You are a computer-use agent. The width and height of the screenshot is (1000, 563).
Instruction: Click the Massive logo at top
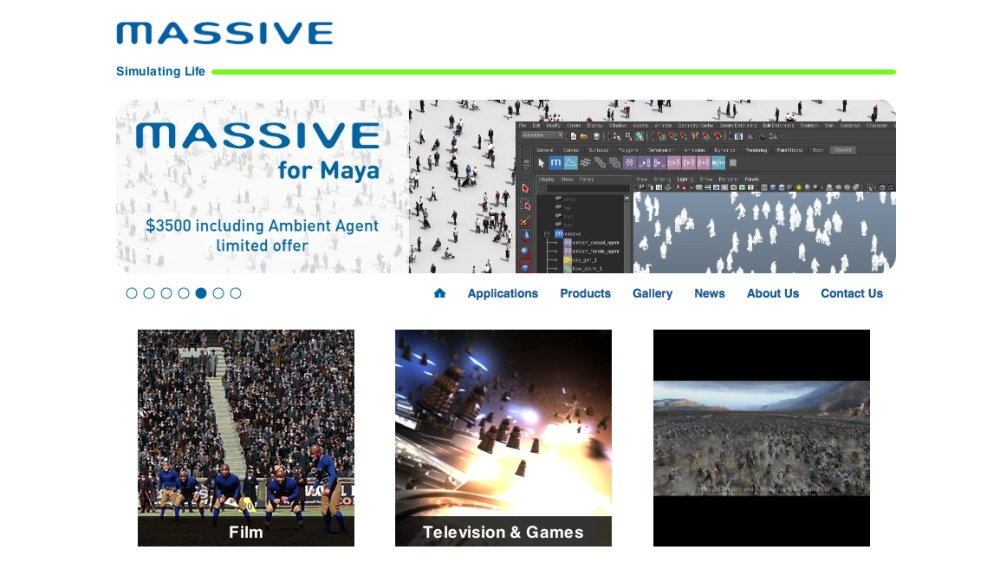[x=224, y=33]
